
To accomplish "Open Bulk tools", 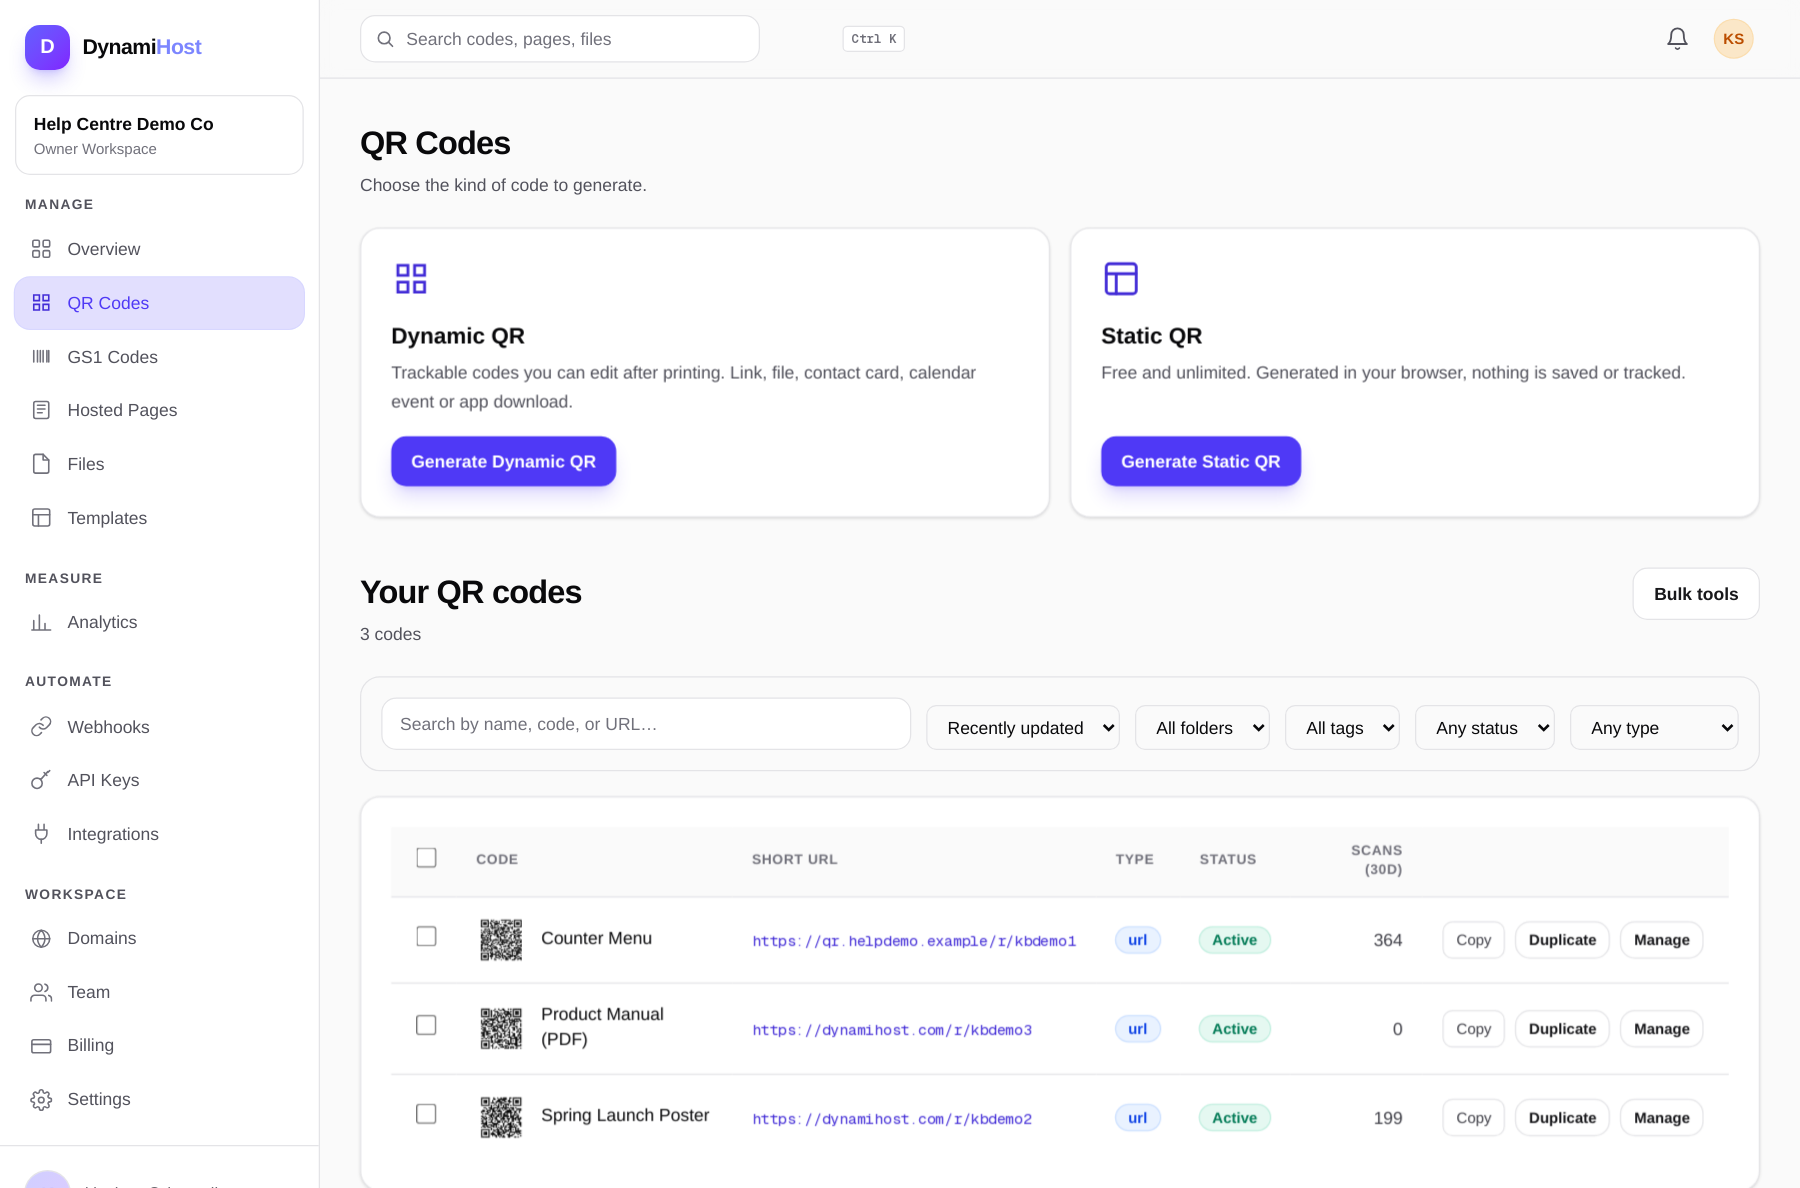I will tap(1696, 594).
